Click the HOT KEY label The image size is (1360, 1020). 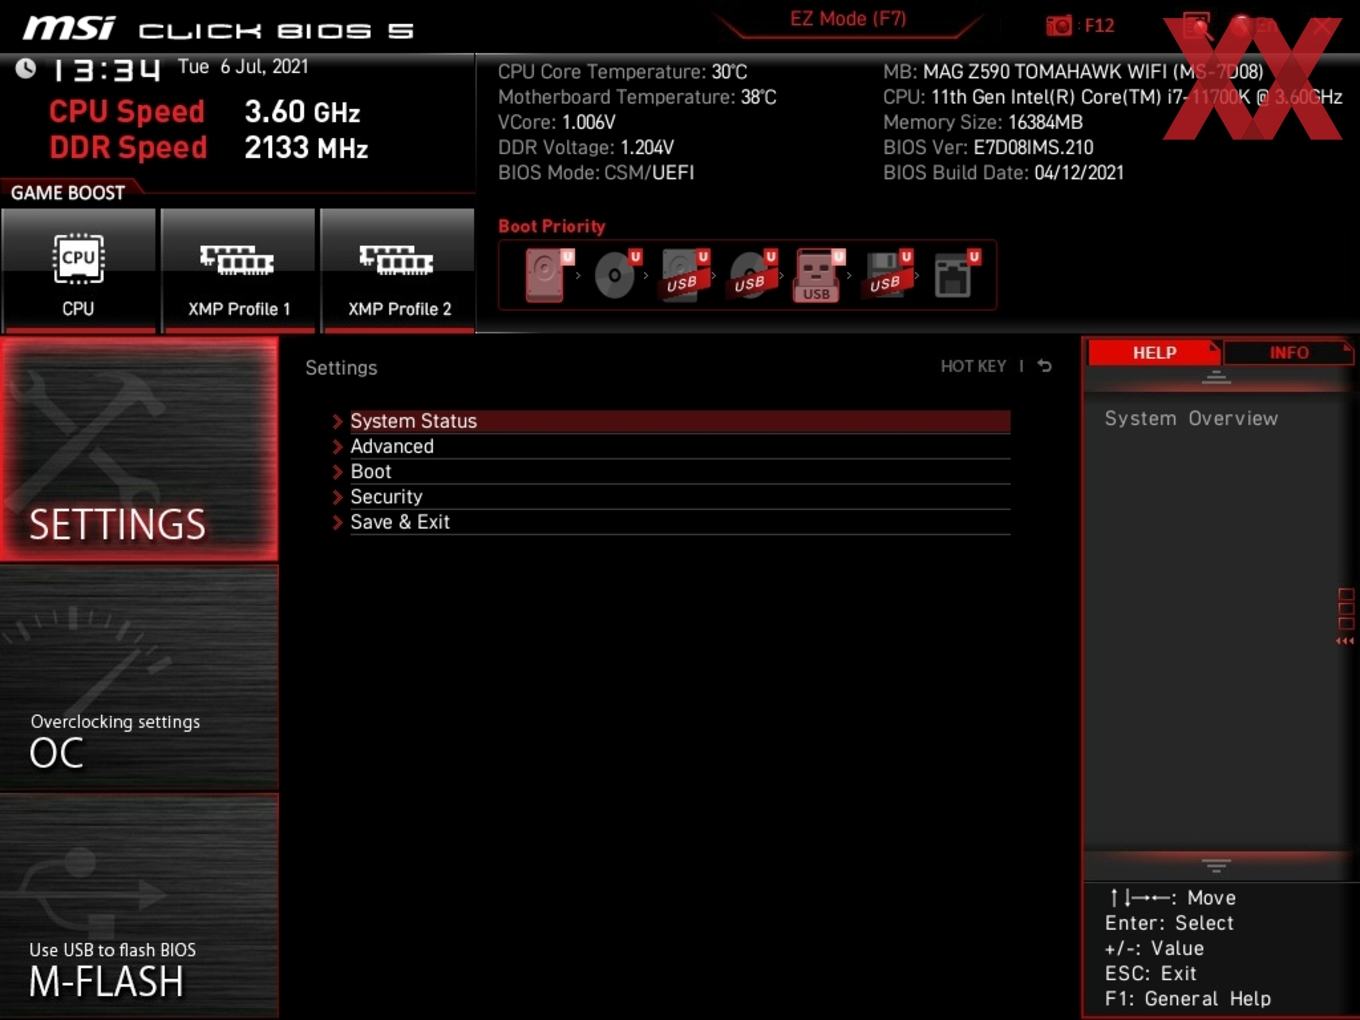pos(973,366)
